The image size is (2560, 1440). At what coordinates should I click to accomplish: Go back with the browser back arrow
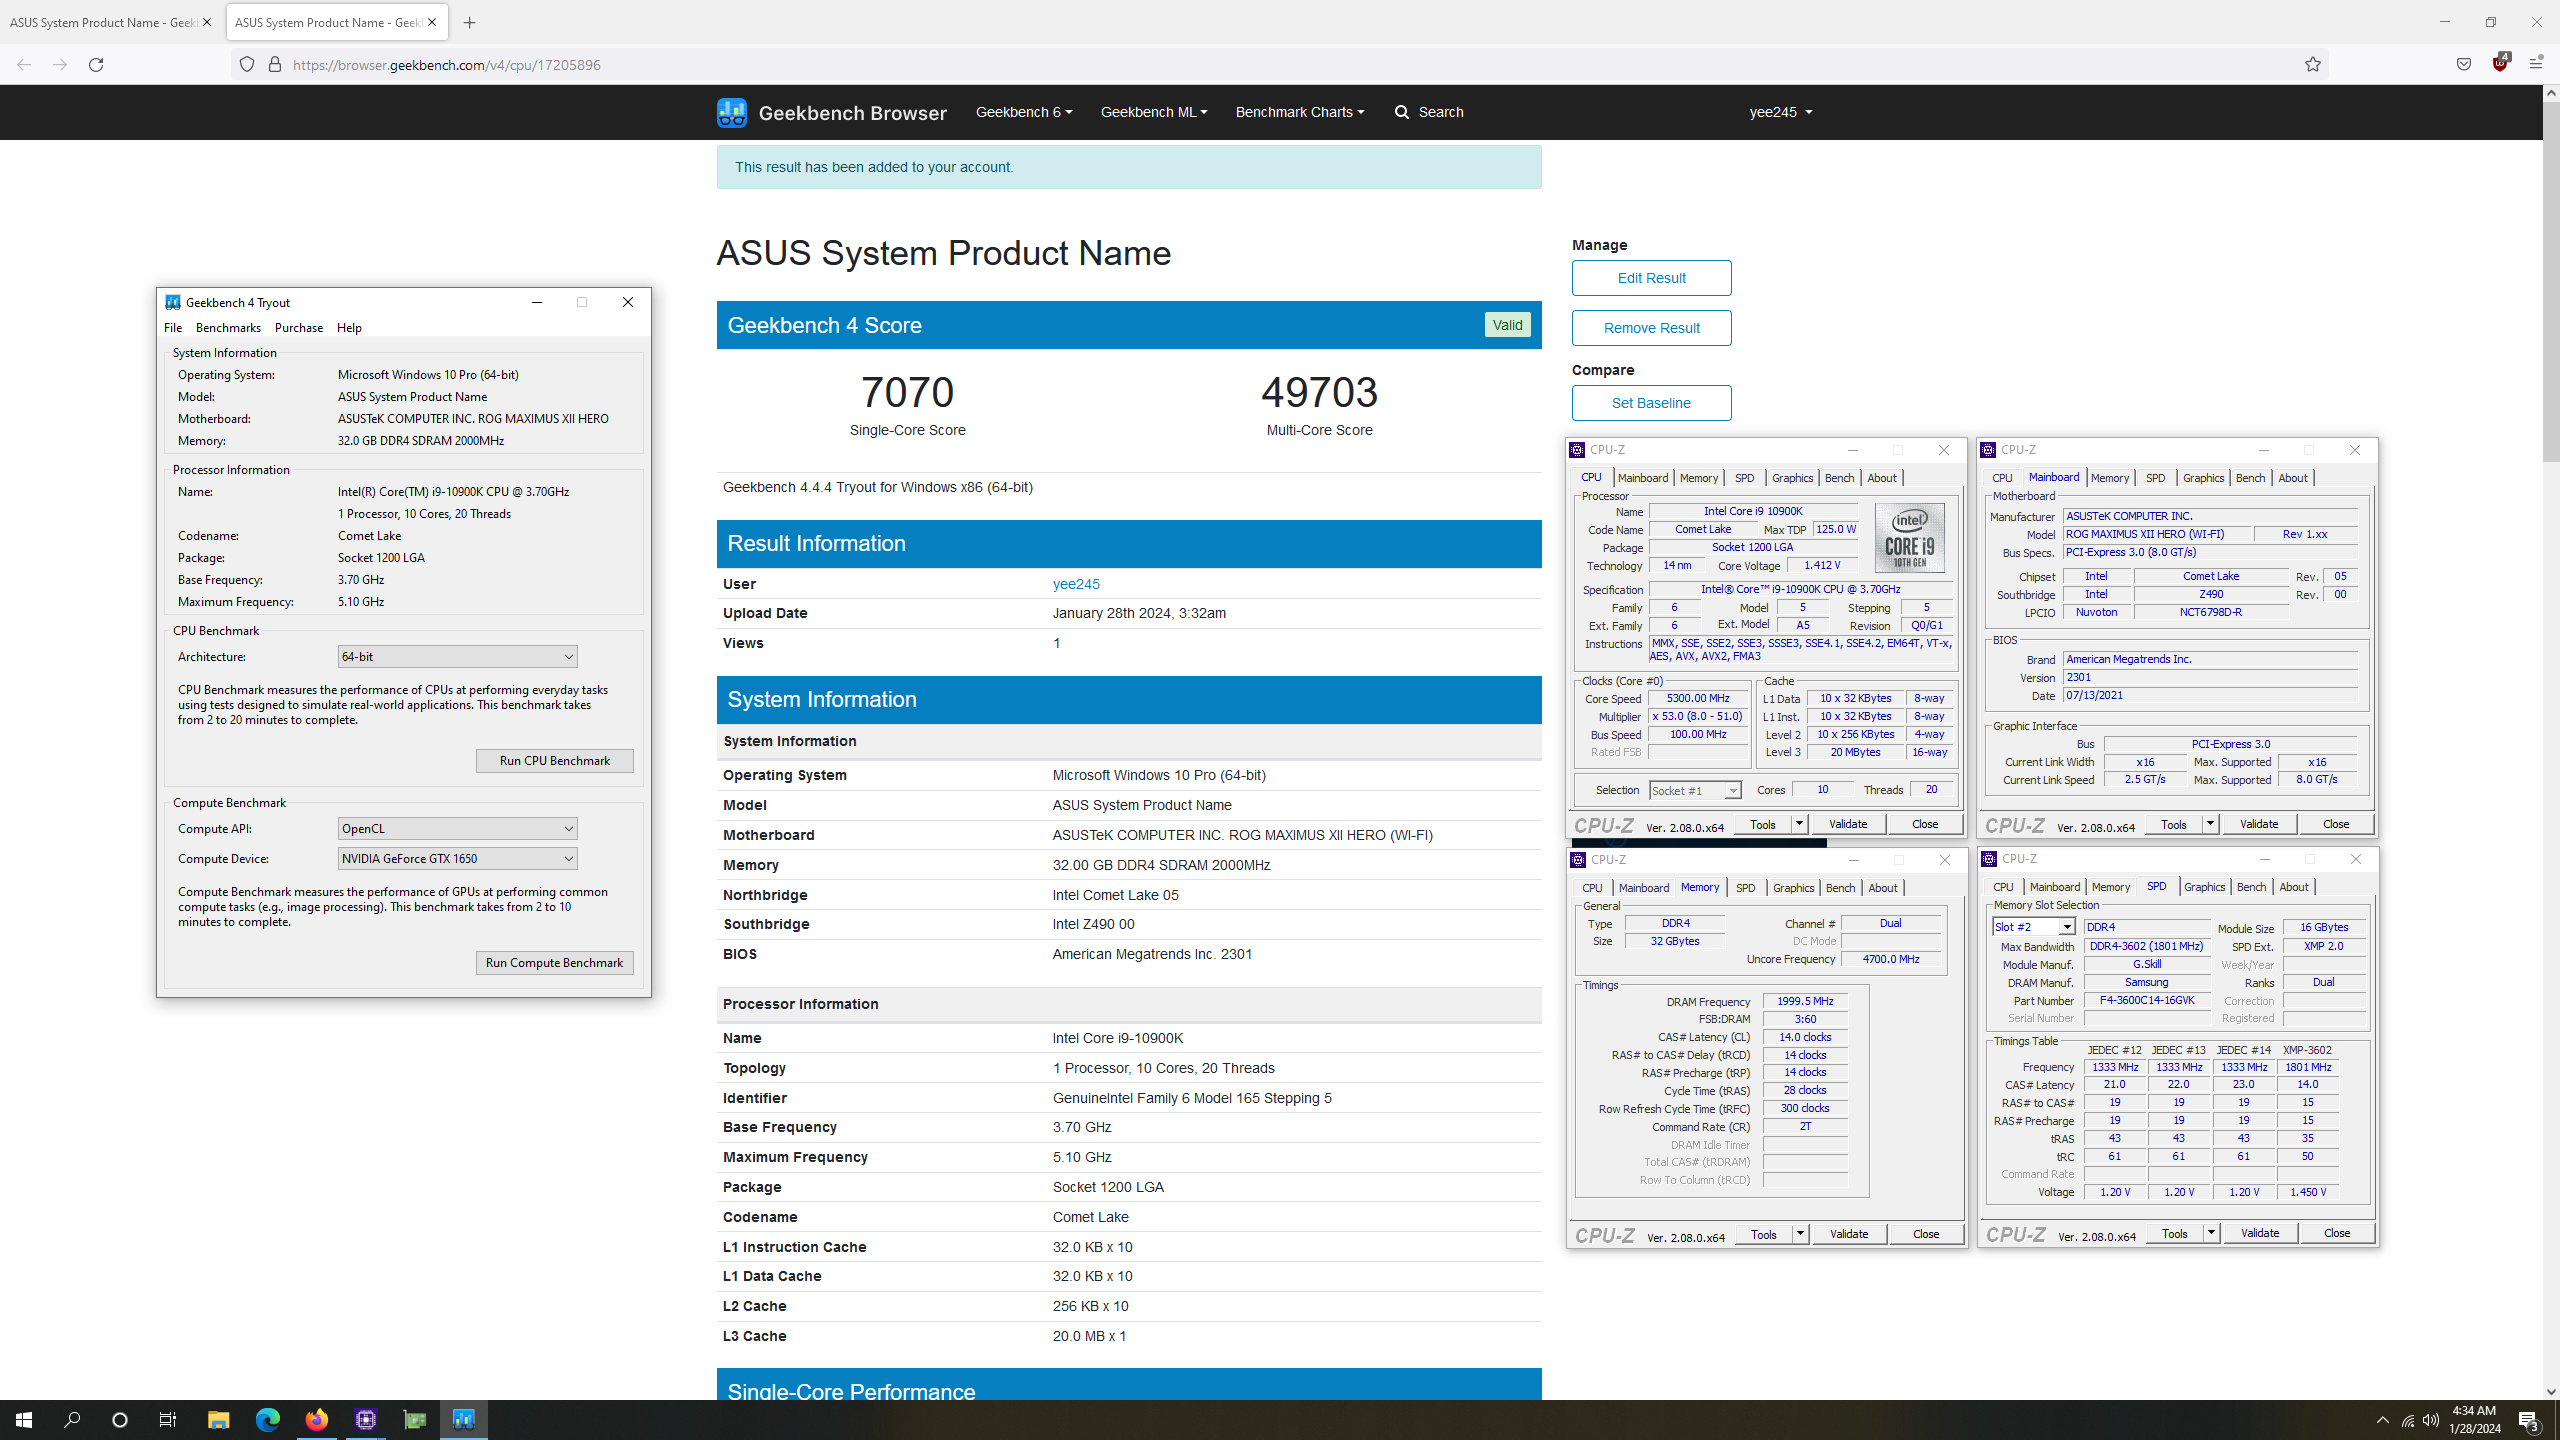click(x=24, y=65)
